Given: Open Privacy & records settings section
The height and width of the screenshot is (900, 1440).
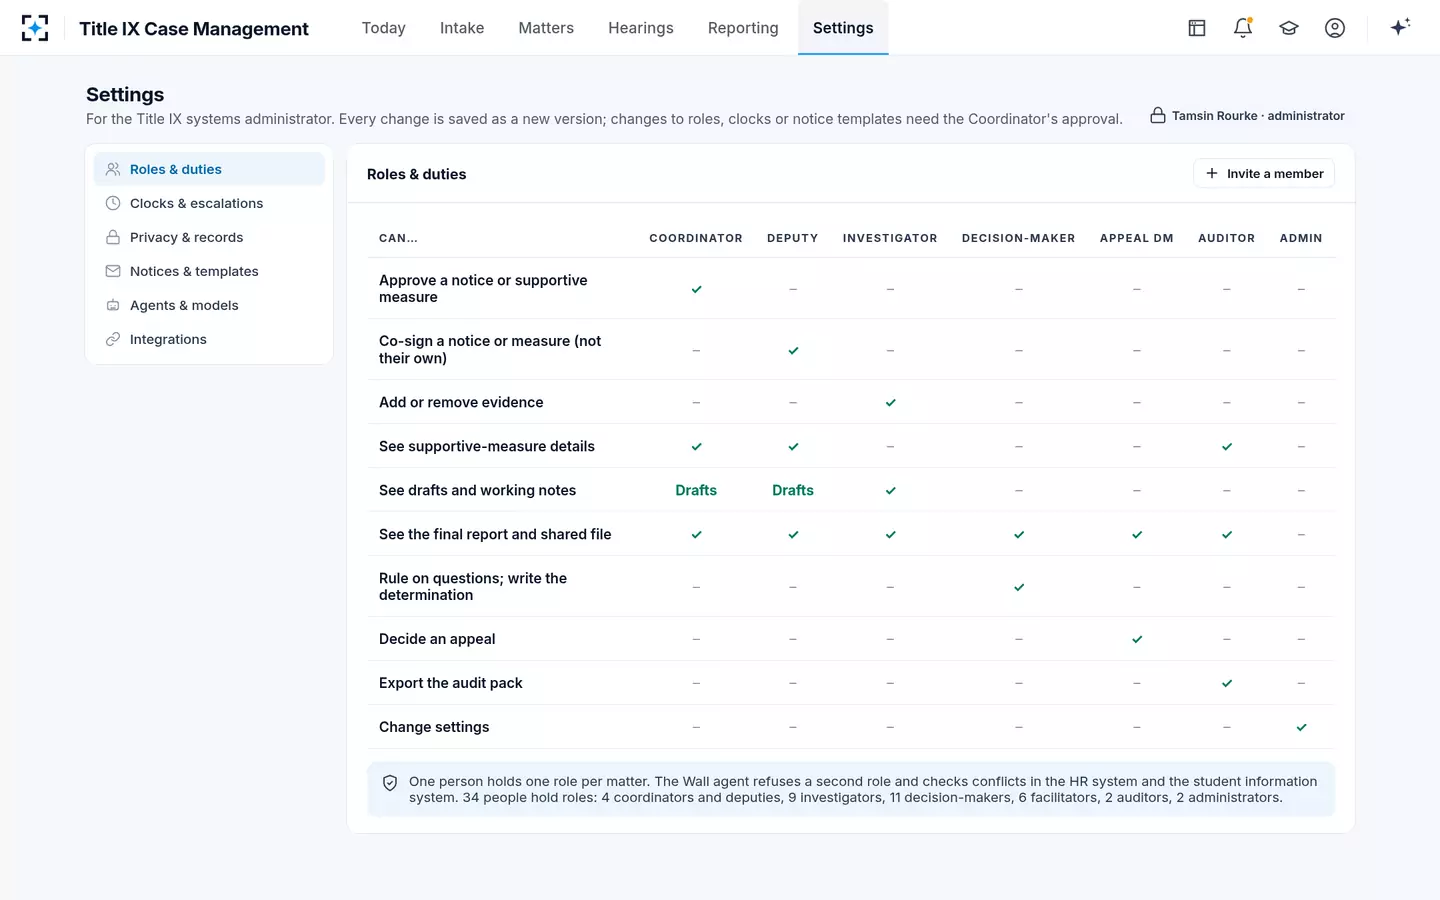Looking at the screenshot, I should pyautogui.click(x=209, y=237).
